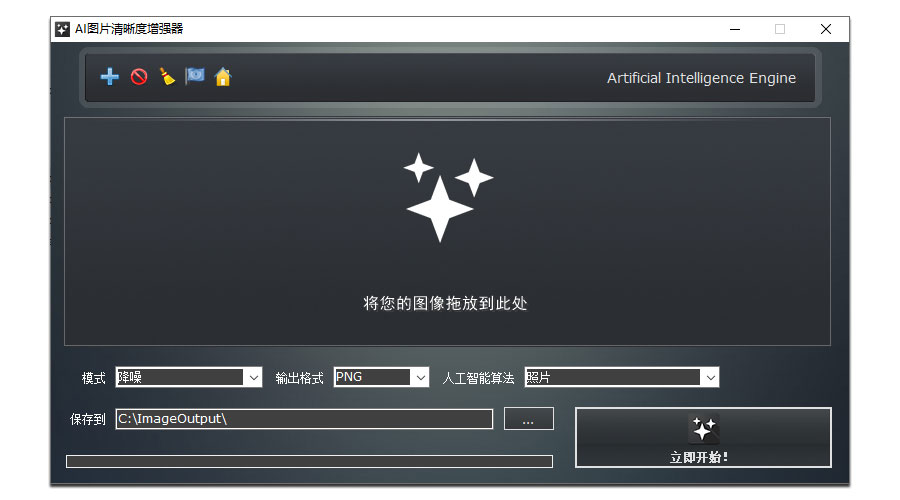900x500 pixels.
Task: Click the sparkle icon in drop area
Action: click(x=448, y=197)
